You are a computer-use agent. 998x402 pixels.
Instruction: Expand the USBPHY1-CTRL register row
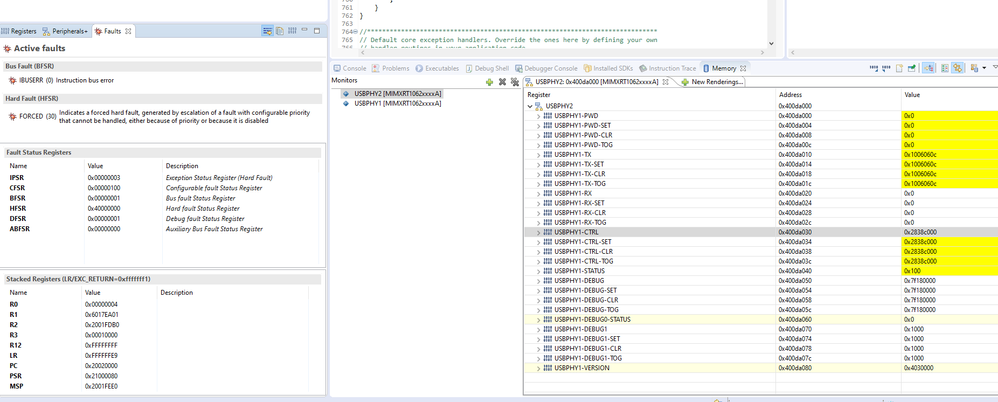[538, 232]
